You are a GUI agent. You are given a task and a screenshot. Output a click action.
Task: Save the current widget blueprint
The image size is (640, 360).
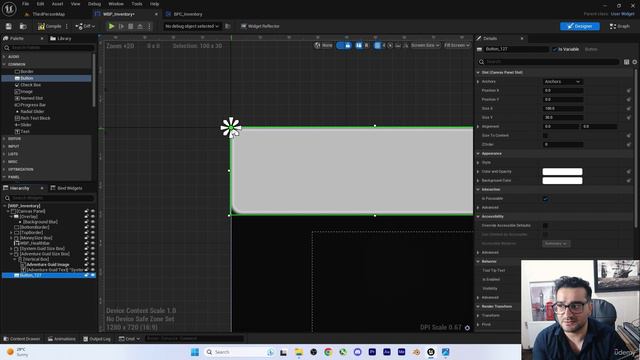coord(9,26)
